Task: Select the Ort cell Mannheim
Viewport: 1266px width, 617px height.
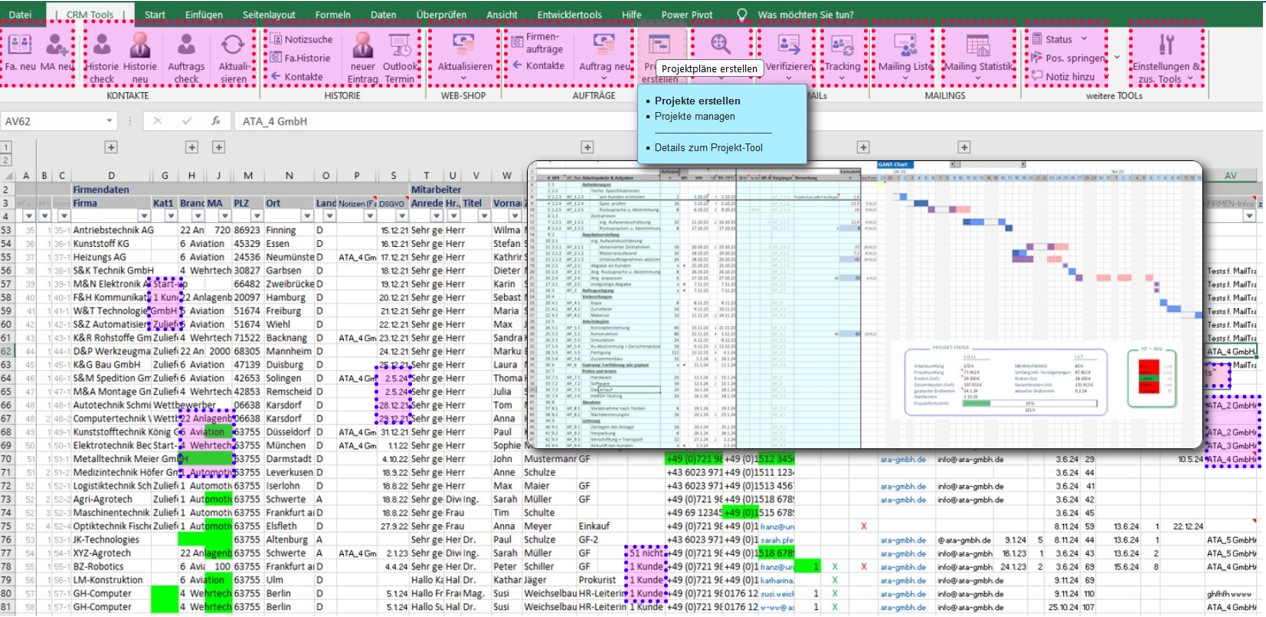Action: (x=289, y=351)
